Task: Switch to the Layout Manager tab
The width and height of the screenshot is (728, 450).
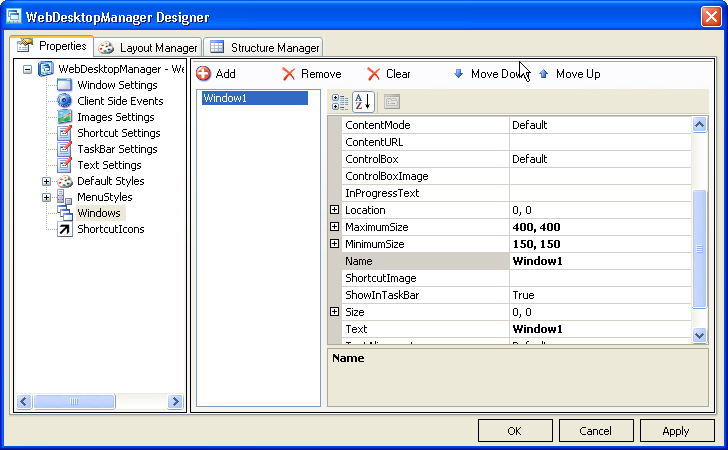Action: (x=148, y=47)
